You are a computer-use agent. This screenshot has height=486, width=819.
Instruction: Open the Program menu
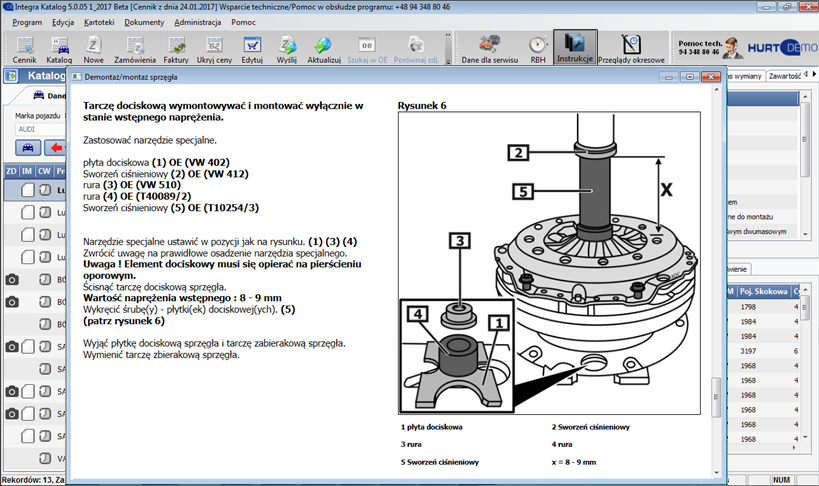27,22
